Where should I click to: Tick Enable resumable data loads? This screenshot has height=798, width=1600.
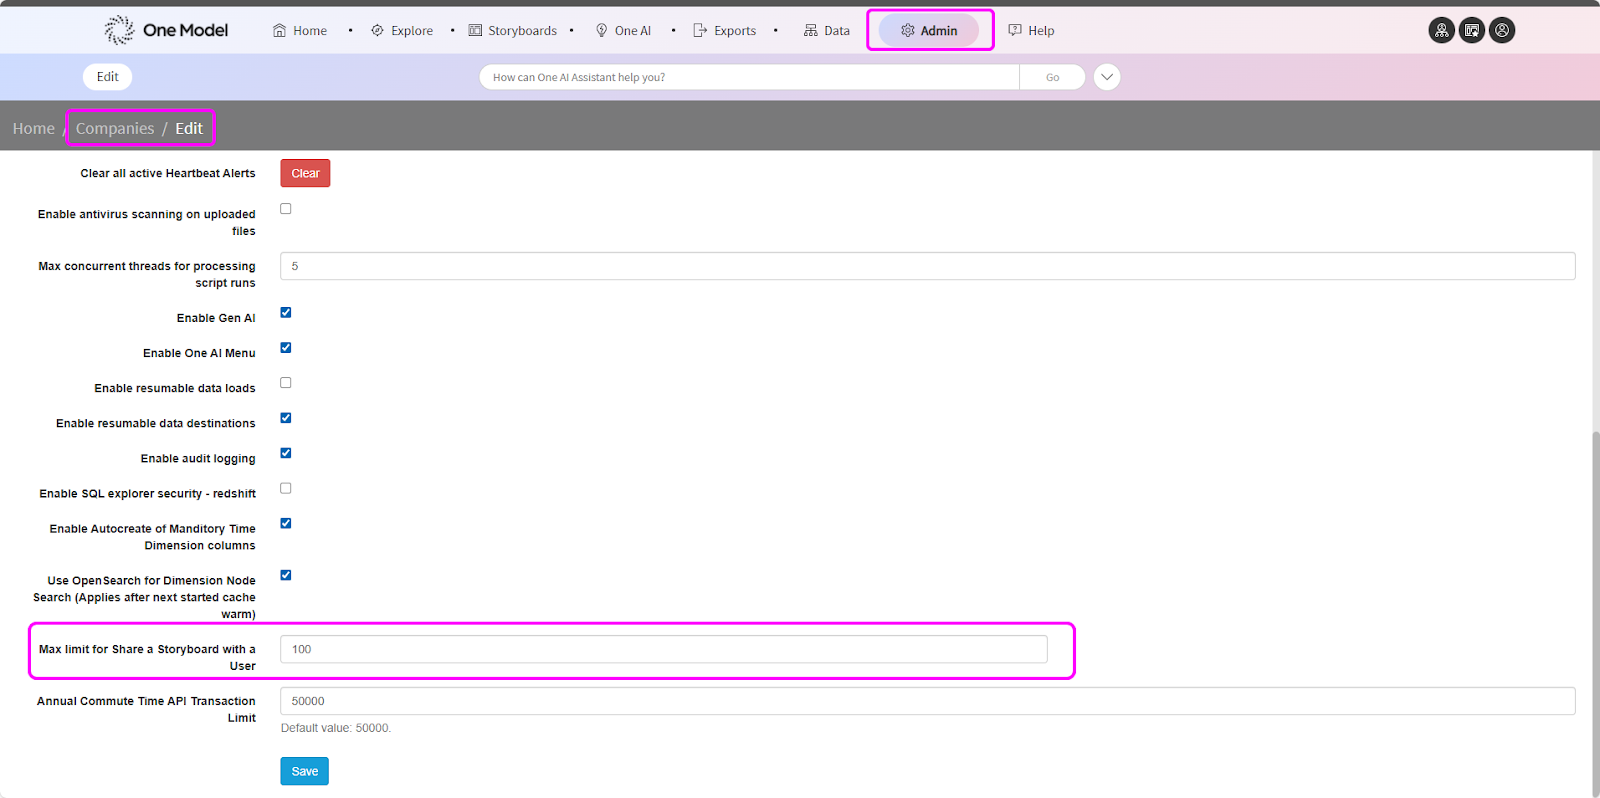pos(286,383)
